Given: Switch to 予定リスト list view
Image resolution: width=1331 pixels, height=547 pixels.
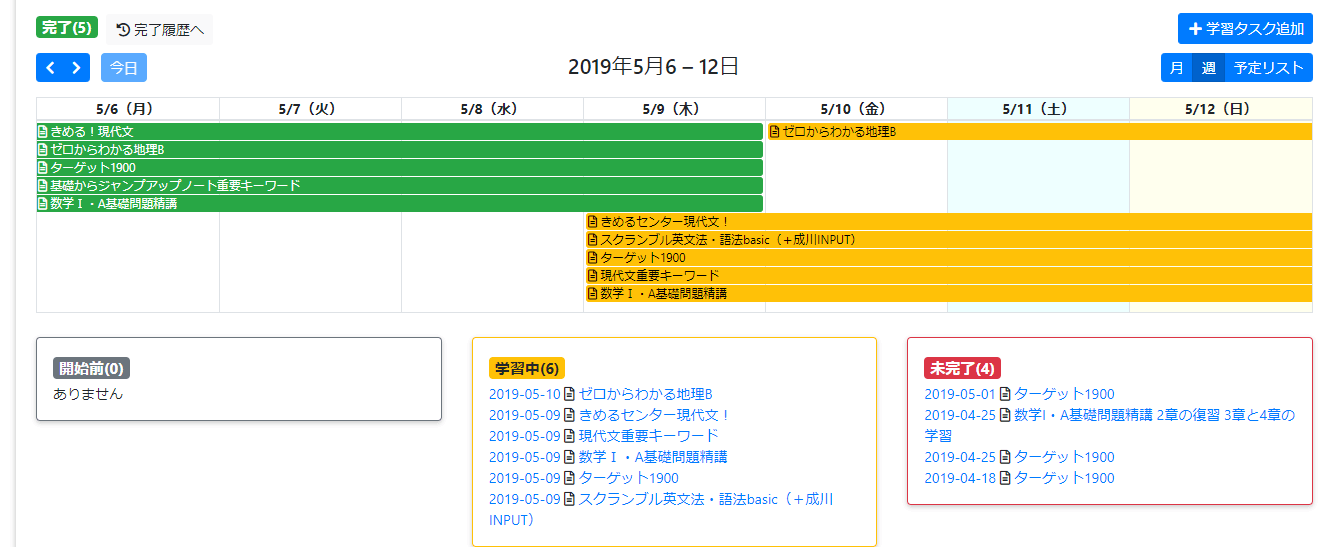Looking at the screenshot, I should click(x=1268, y=68).
